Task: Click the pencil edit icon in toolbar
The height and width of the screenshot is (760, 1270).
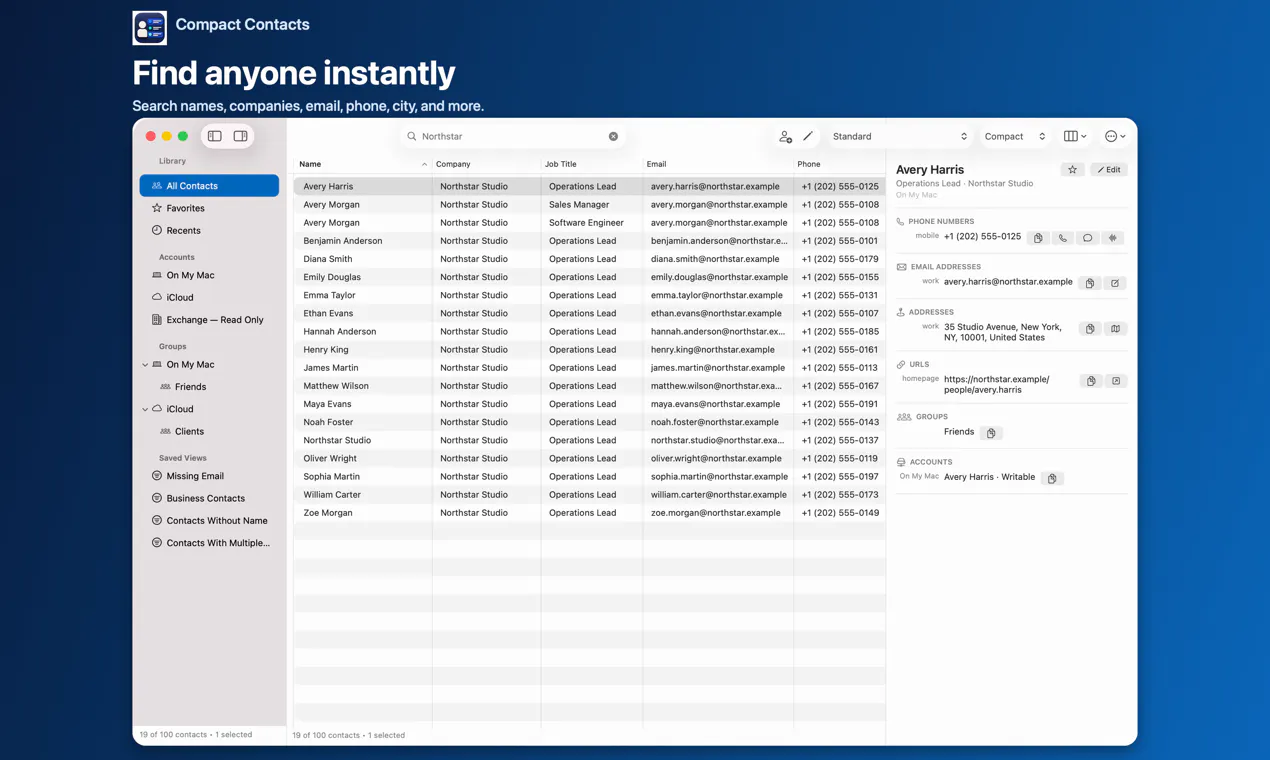Action: 808,136
